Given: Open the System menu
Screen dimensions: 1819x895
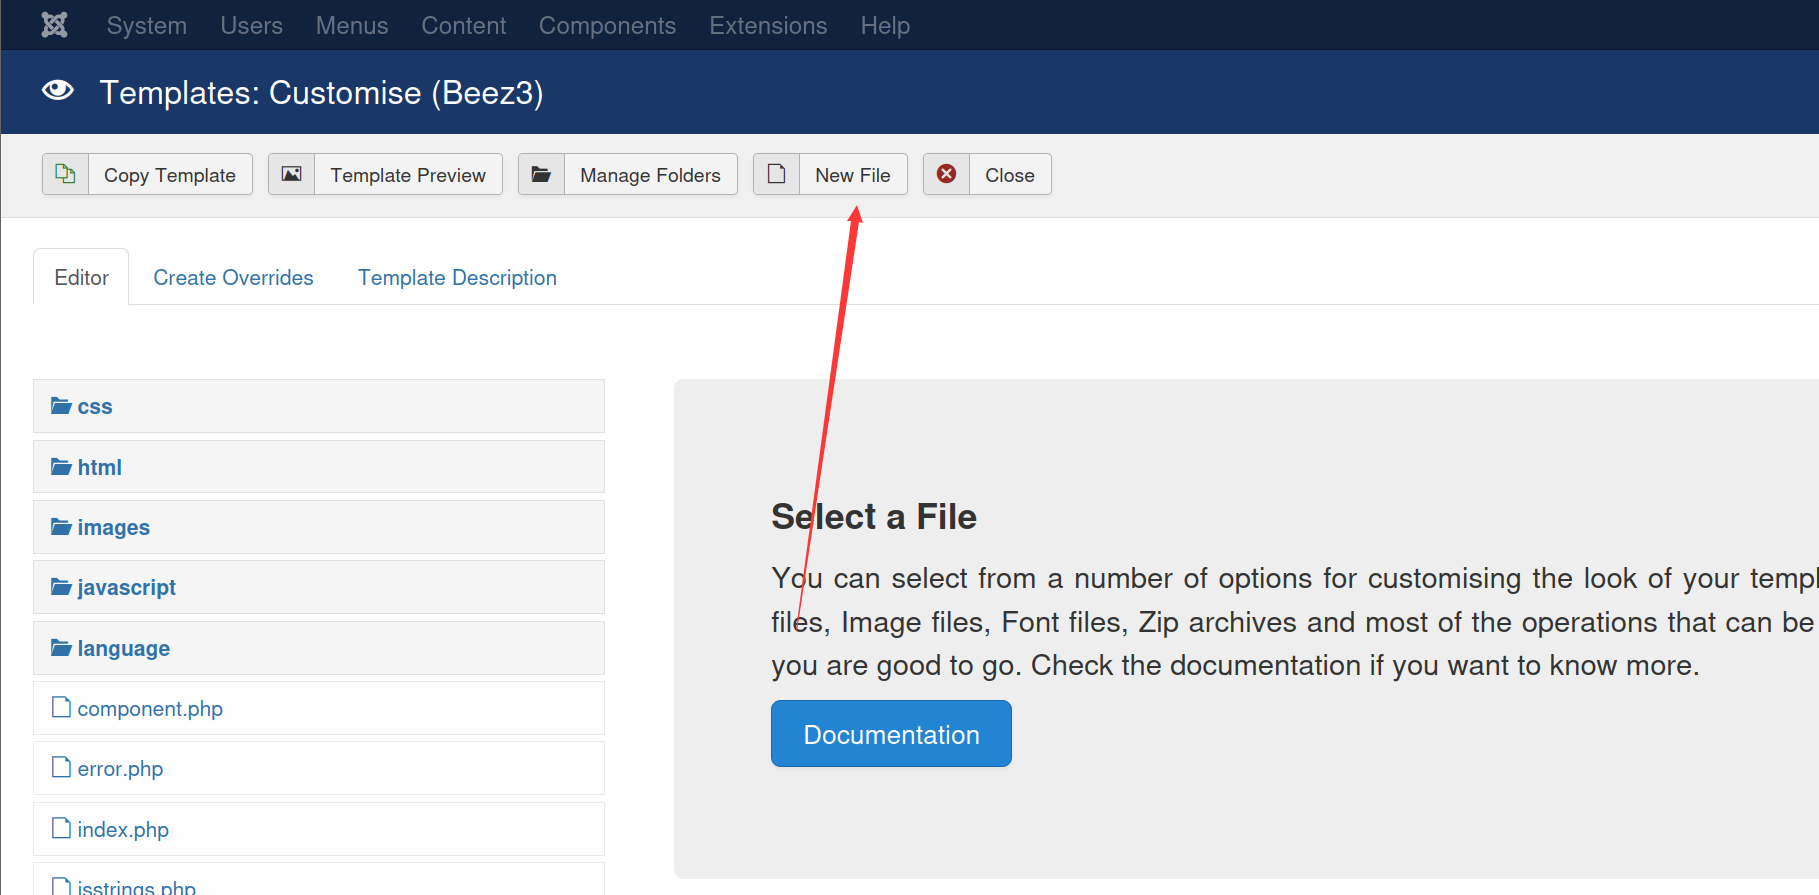Looking at the screenshot, I should click(147, 25).
